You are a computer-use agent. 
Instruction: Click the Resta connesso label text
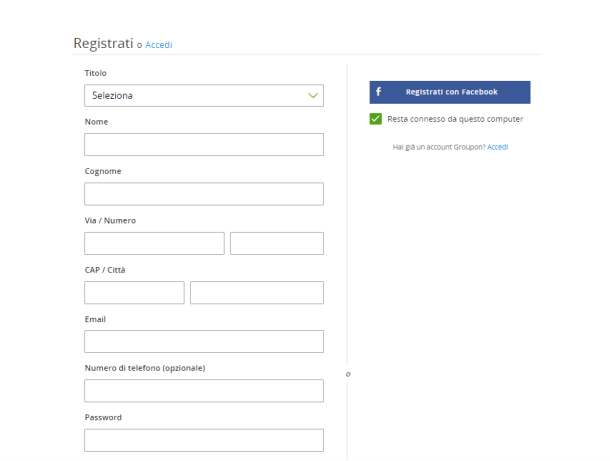(455, 119)
